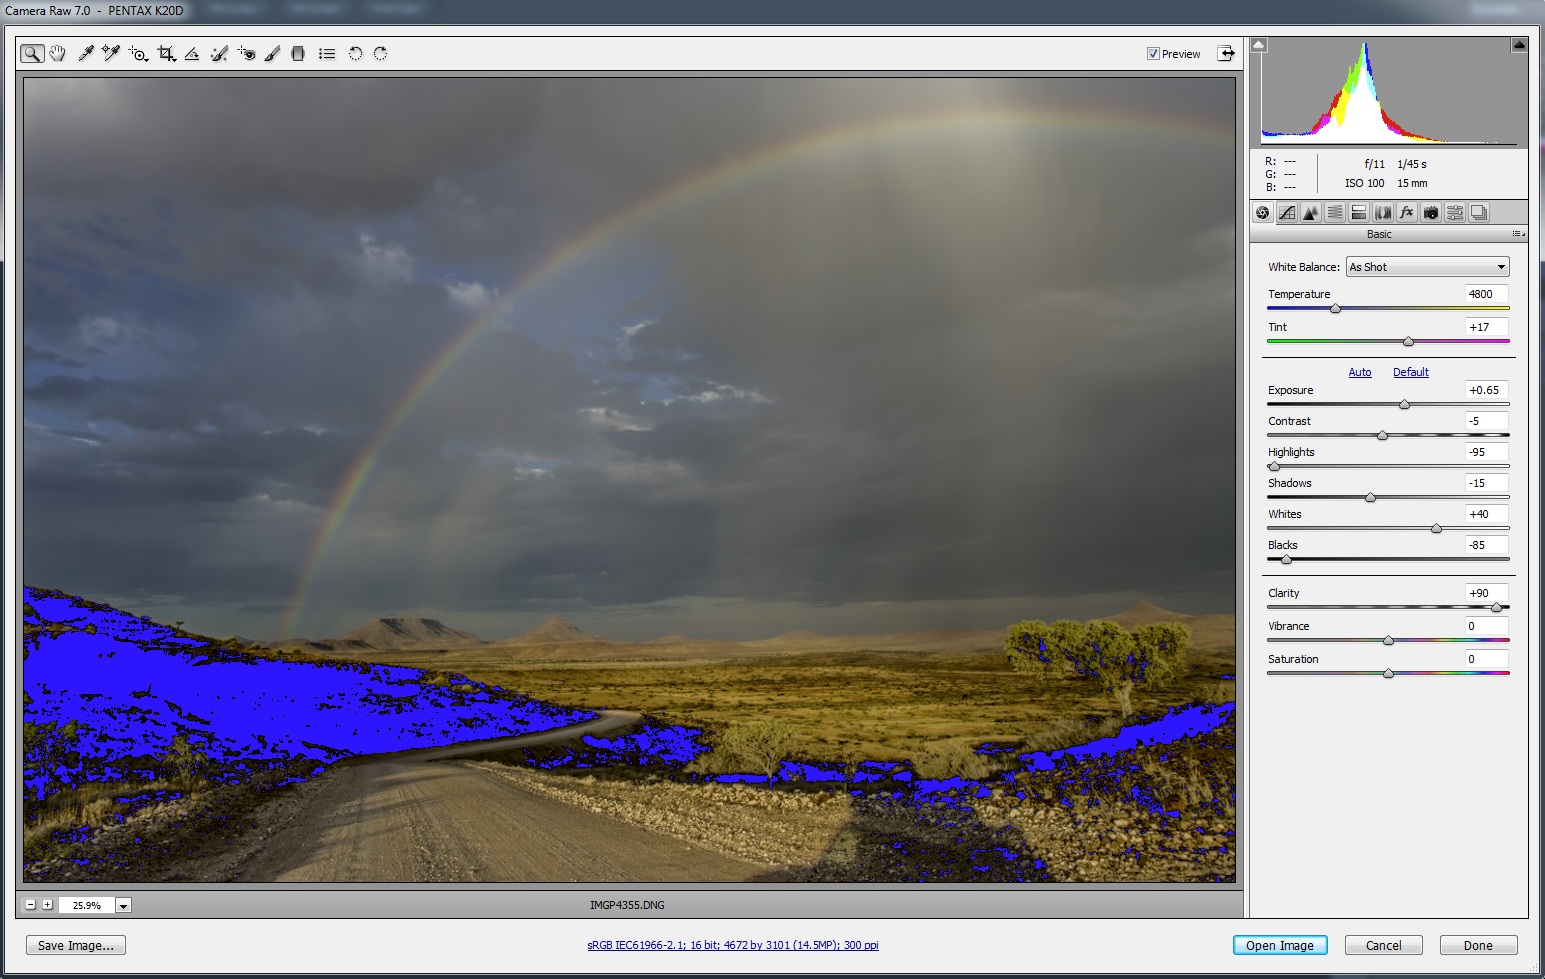Zoom out with the minus button
This screenshot has height=979, width=1545.
click(31, 905)
